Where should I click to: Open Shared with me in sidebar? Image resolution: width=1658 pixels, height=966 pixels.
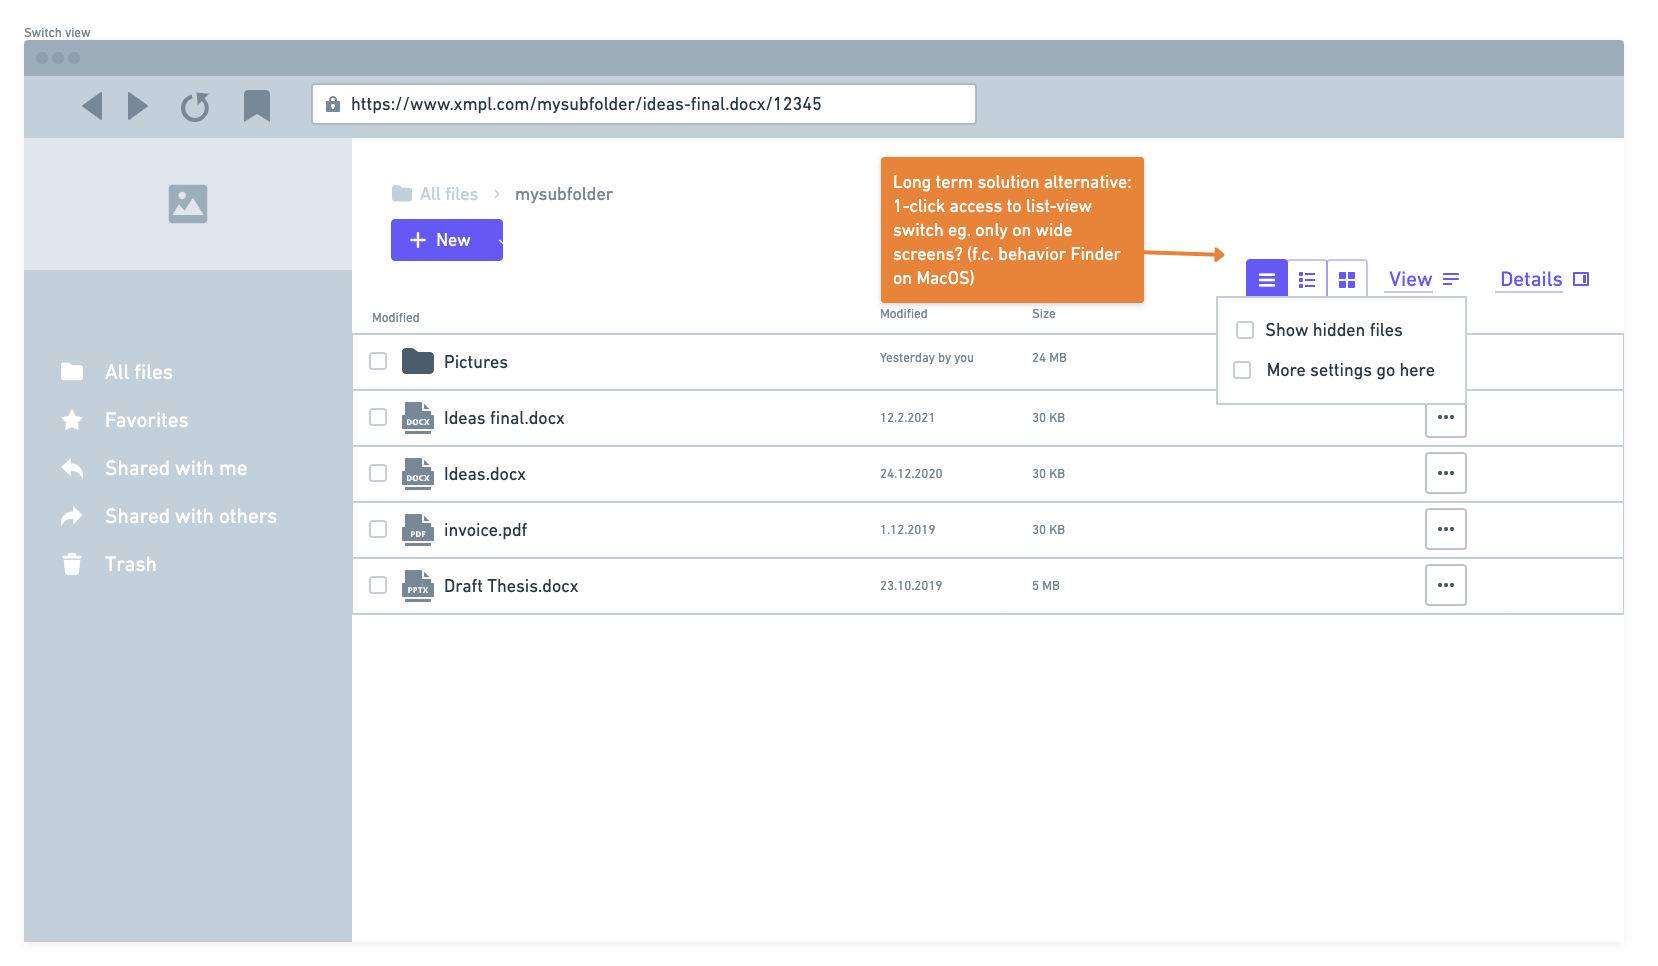(176, 468)
